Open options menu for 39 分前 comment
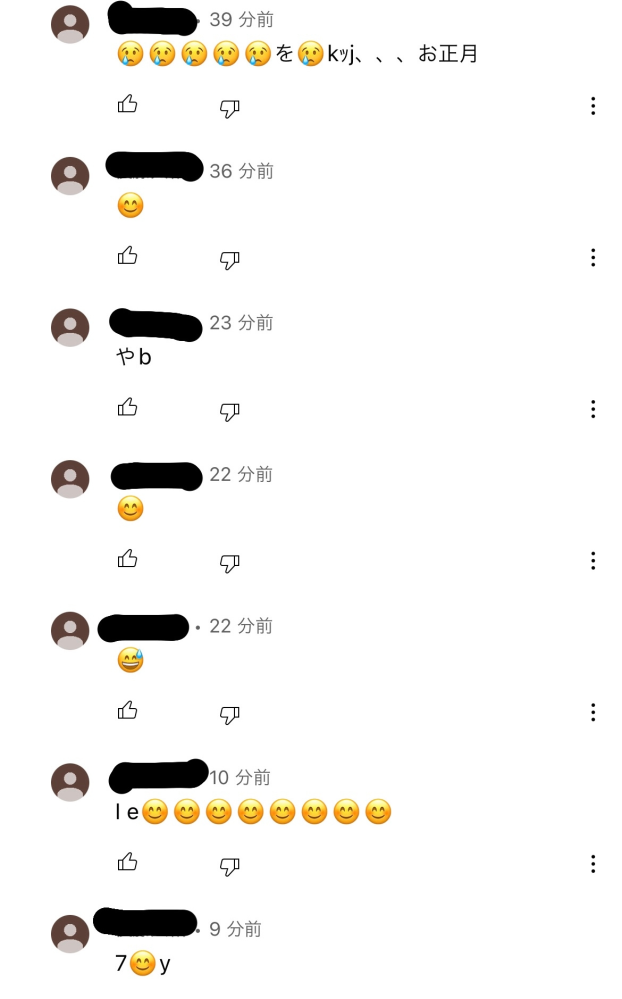The image size is (622, 999). click(x=593, y=106)
